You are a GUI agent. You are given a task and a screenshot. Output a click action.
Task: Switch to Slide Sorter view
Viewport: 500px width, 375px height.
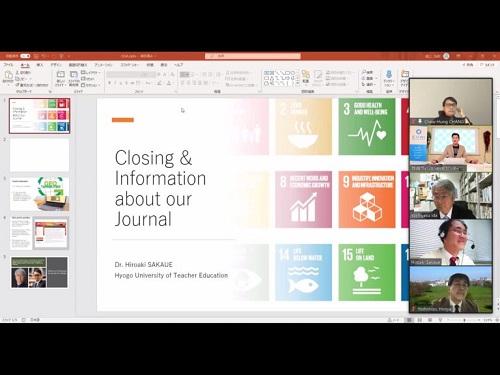[x=419, y=320]
